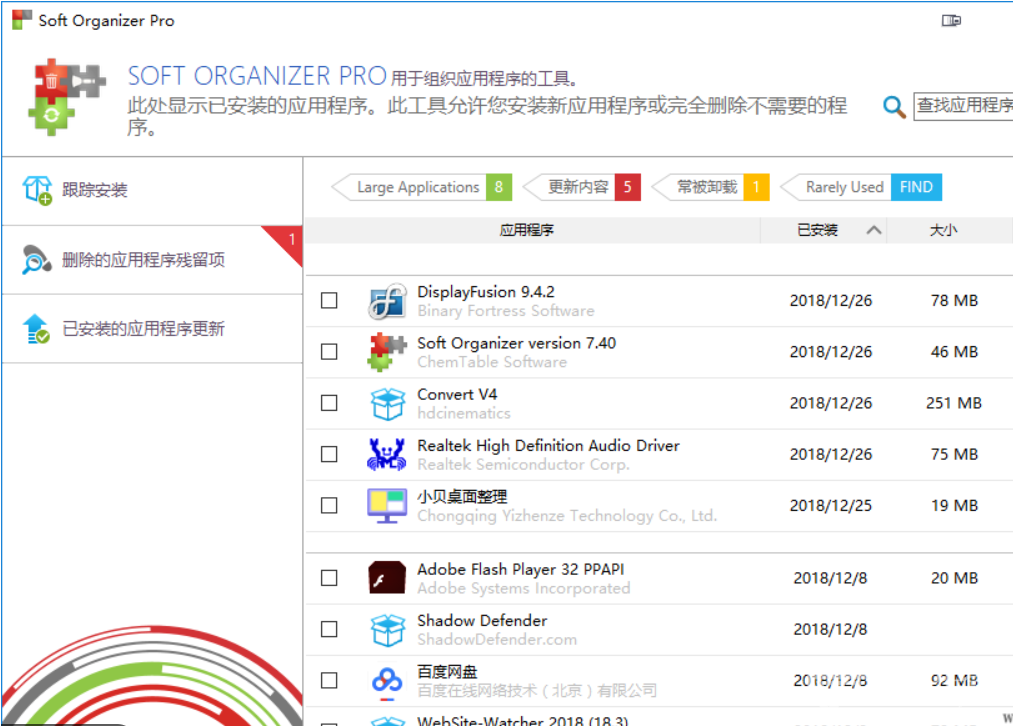This screenshot has width=1013, height=726.
Task: Open the 跟踪安装 section
Action: [x=152, y=190]
